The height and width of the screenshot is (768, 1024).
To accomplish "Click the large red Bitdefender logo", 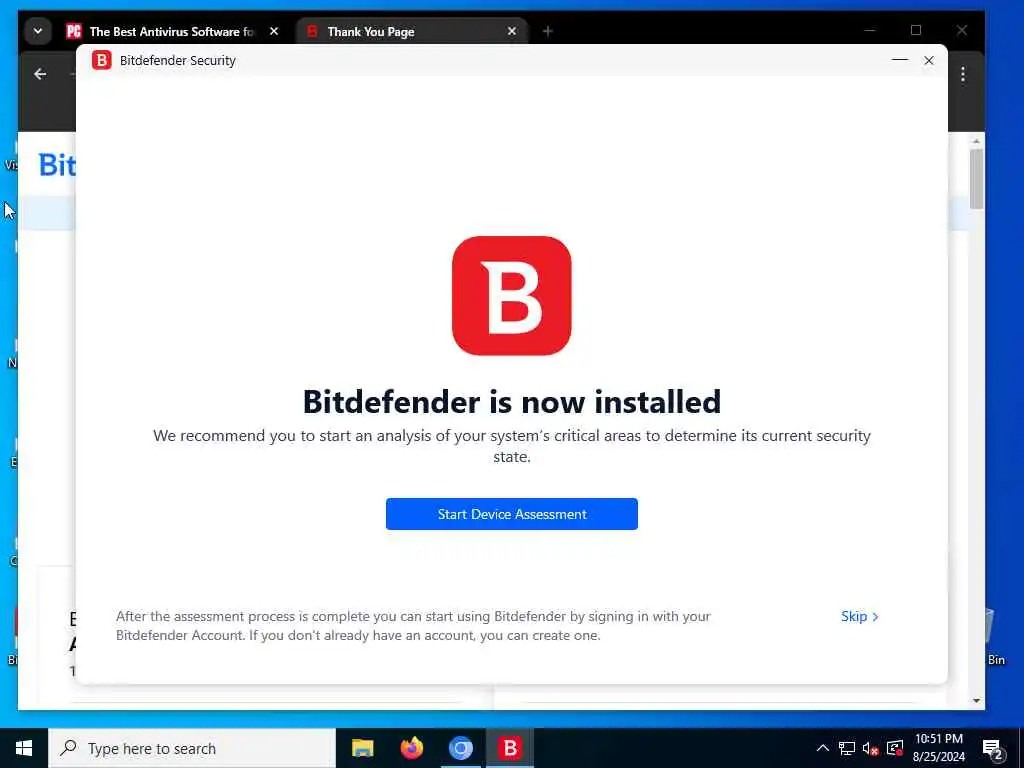I will [x=511, y=296].
